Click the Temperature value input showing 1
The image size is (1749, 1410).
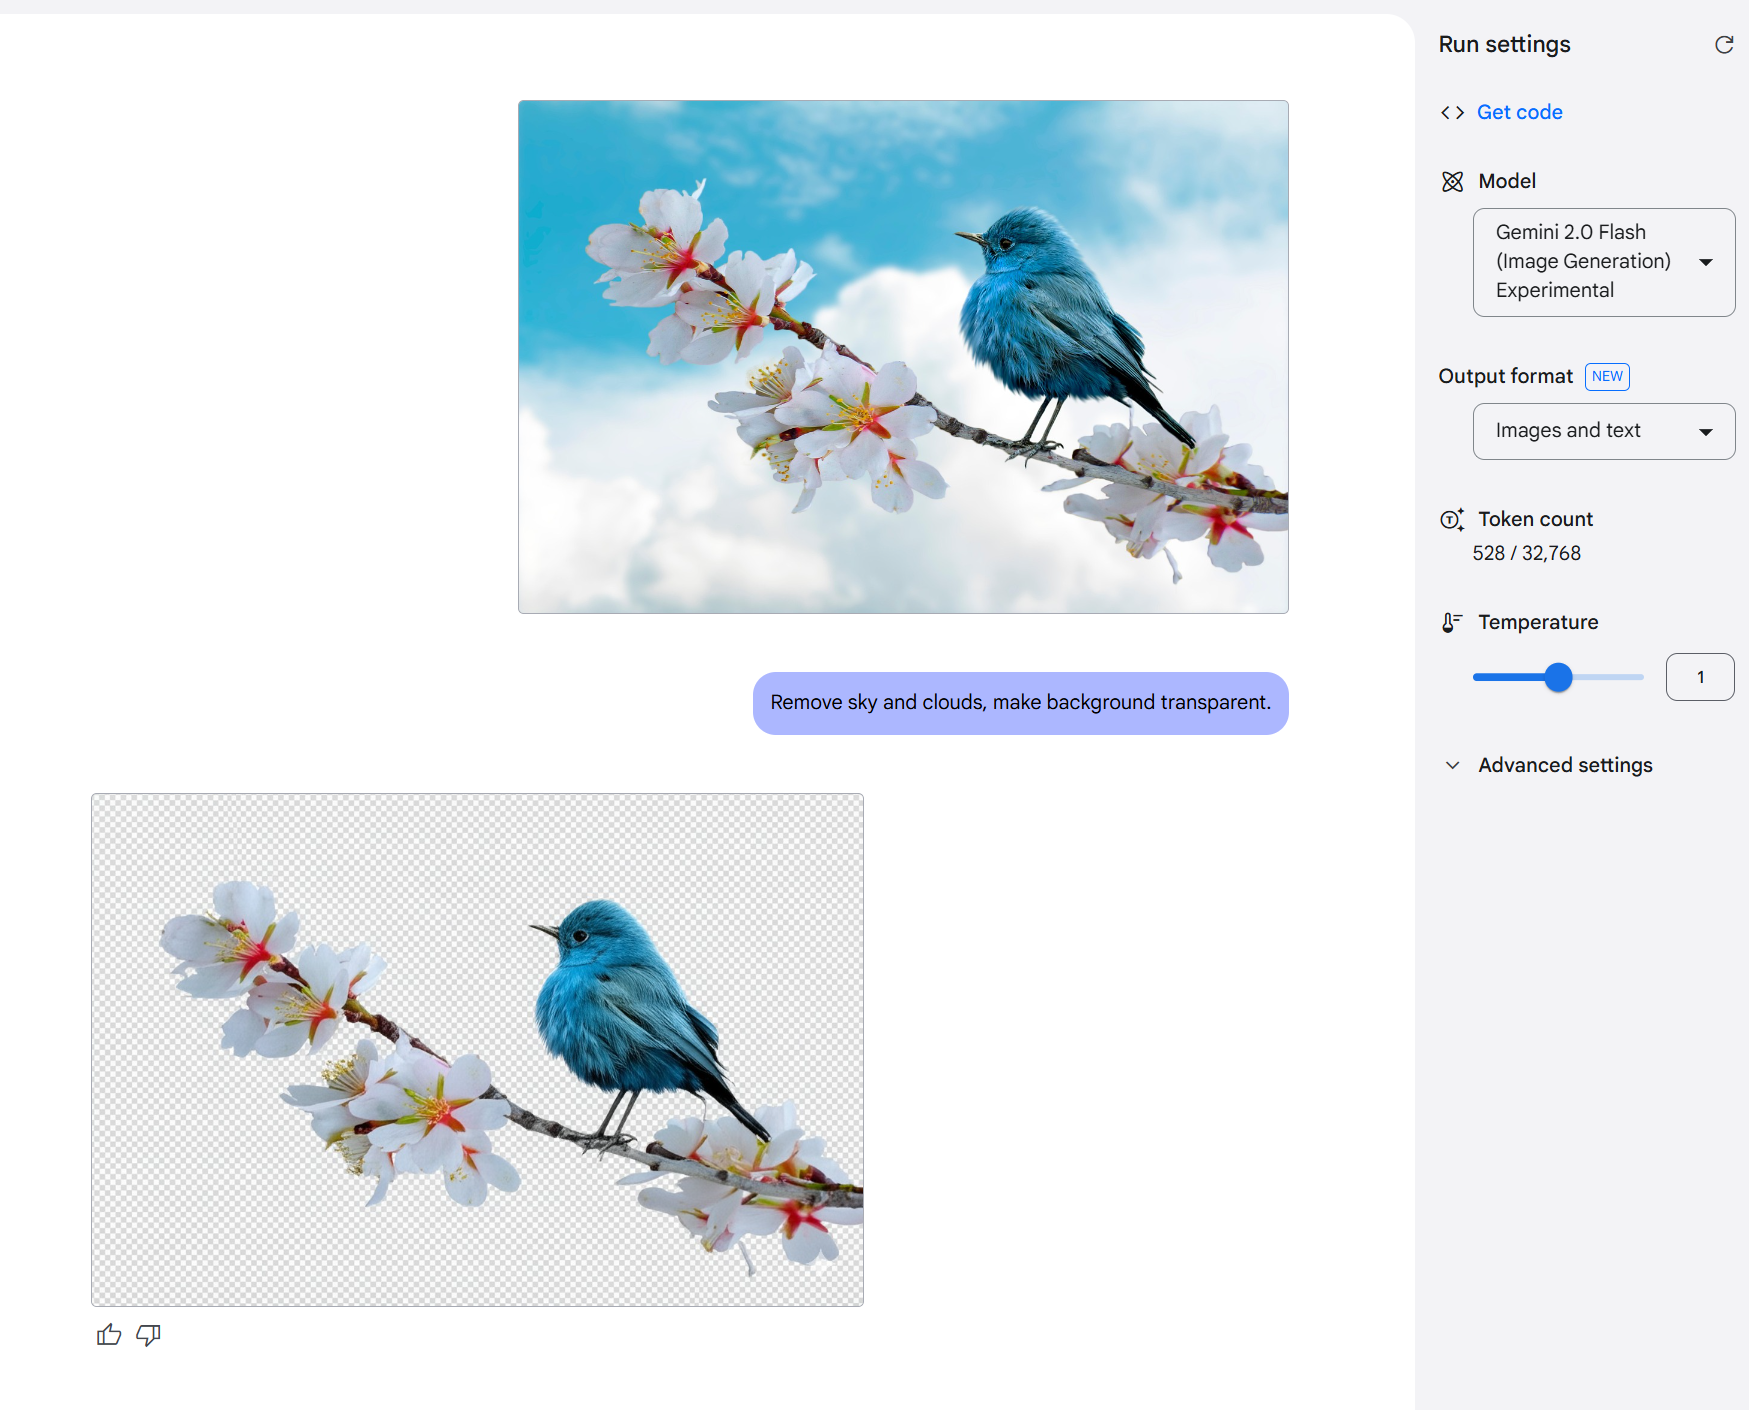(x=1700, y=677)
